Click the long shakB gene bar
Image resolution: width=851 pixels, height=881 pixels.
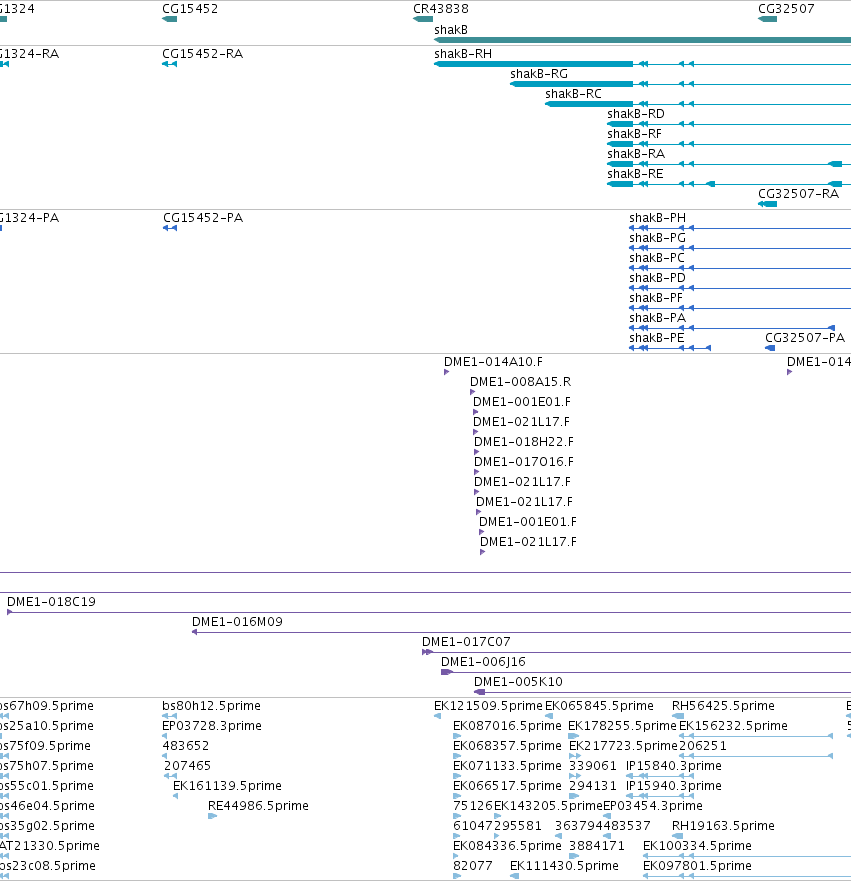coord(643,40)
